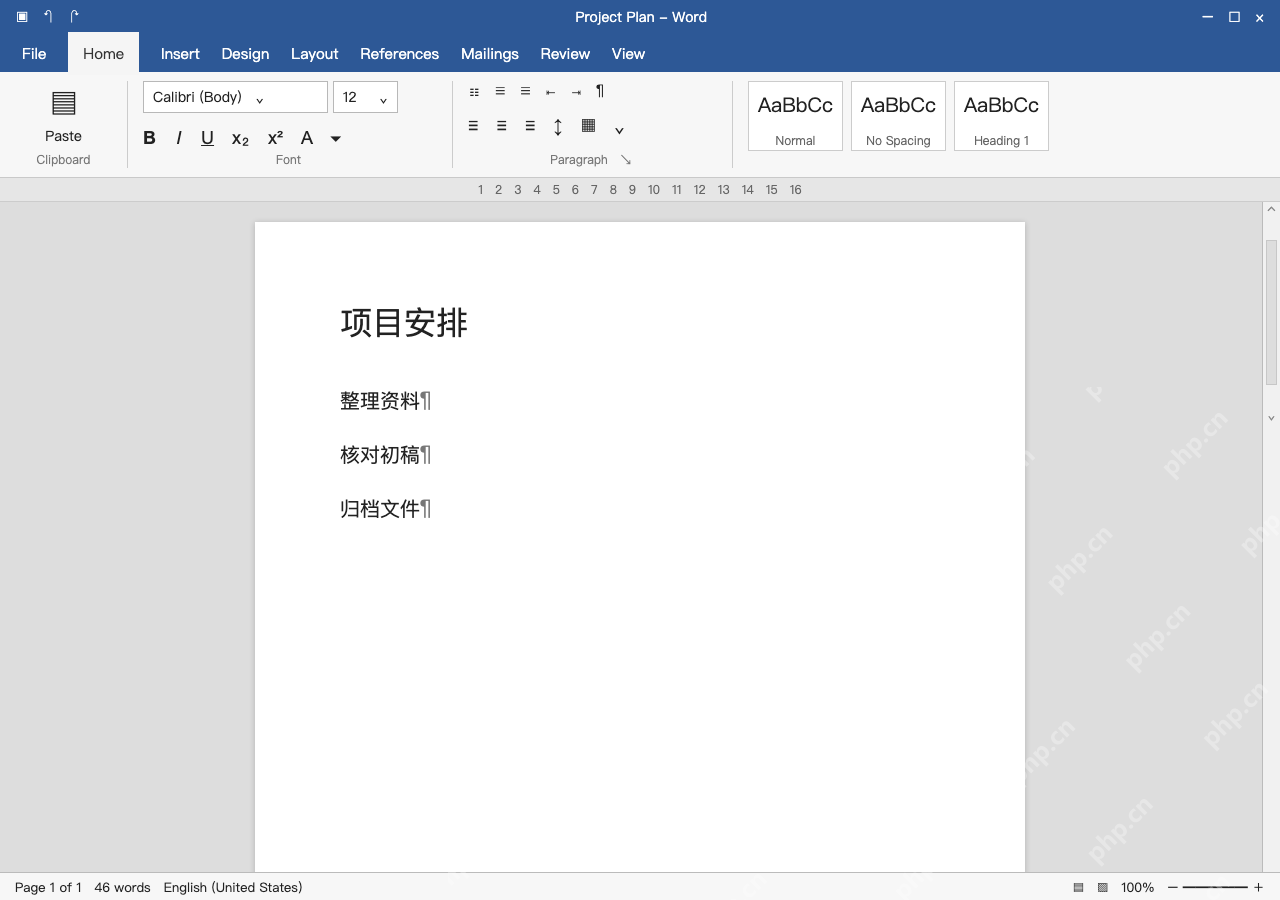Click the zoom slider in the status bar
Viewport: 1280px width, 900px height.
[1215, 887]
